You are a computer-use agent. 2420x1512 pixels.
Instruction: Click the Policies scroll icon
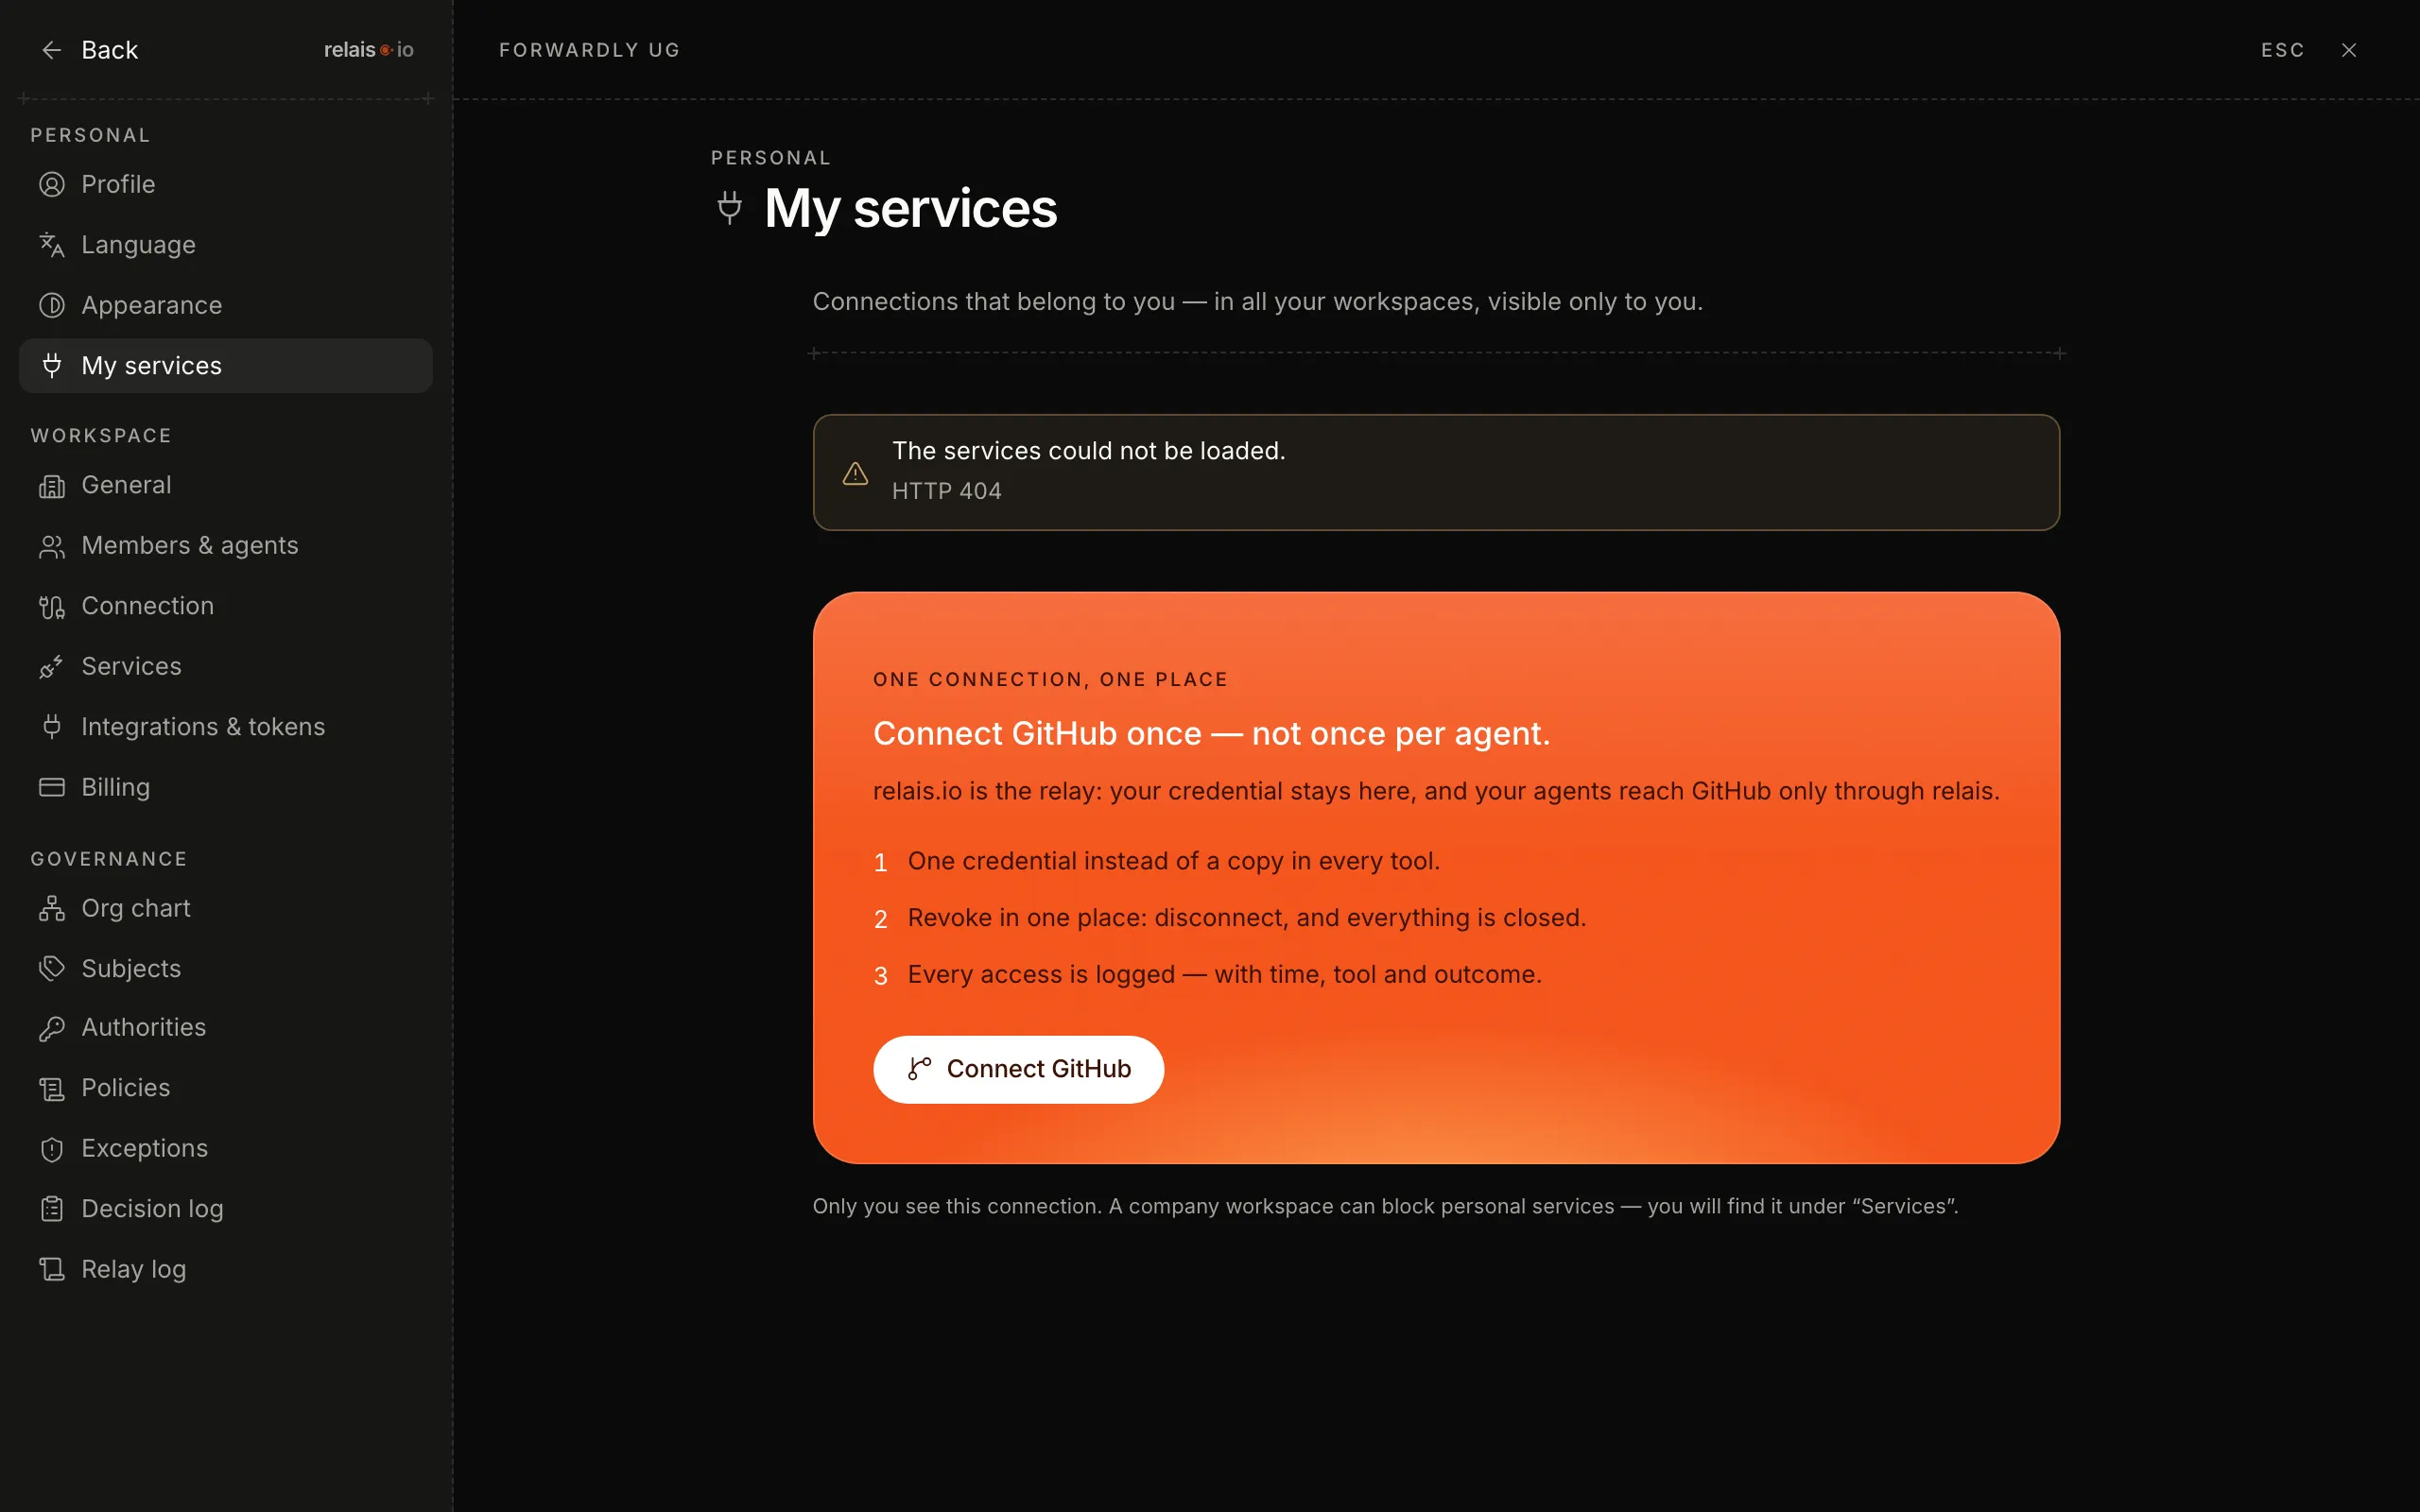pyautogui.click(x=52, y=1089)
